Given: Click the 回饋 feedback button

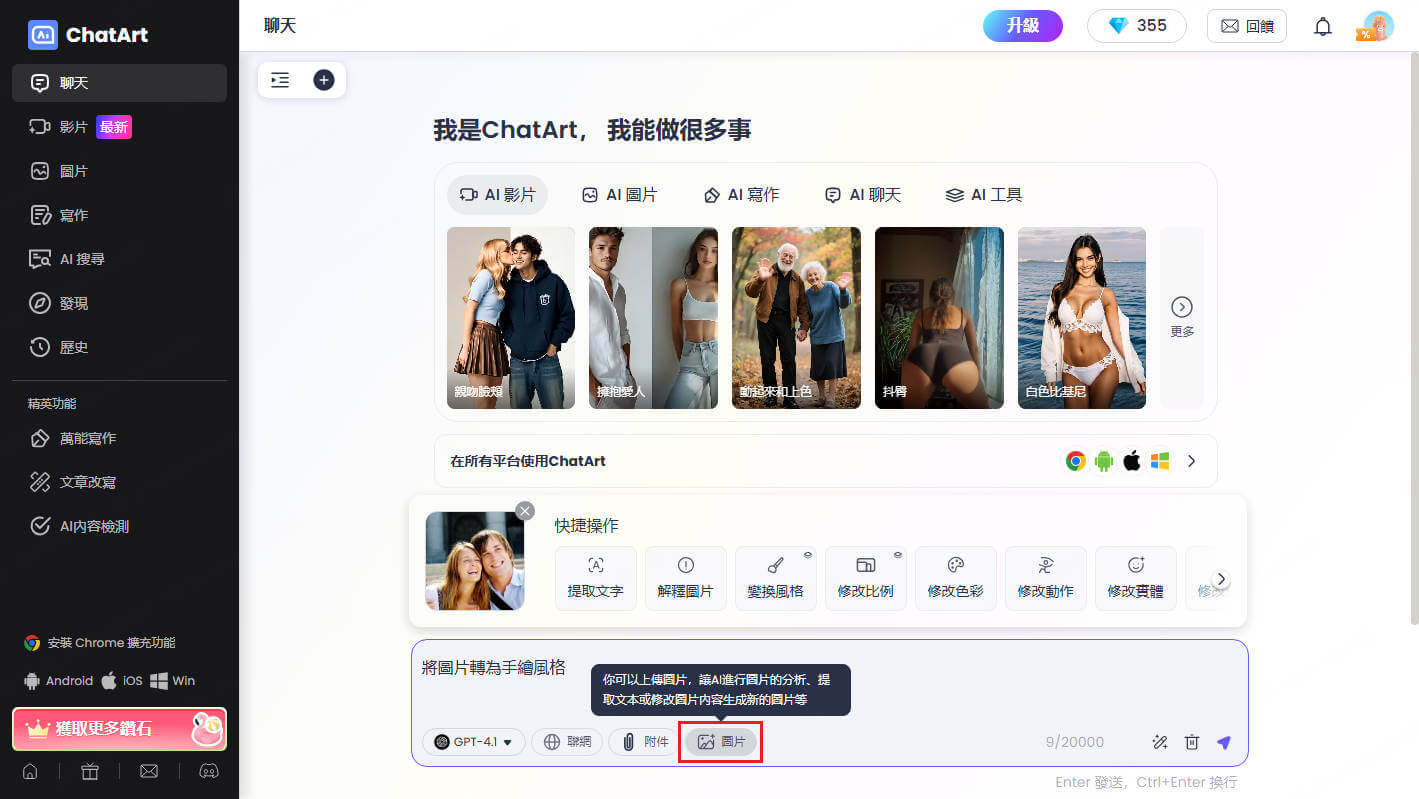Looking at the screenshot, I should pos(1247,26).
